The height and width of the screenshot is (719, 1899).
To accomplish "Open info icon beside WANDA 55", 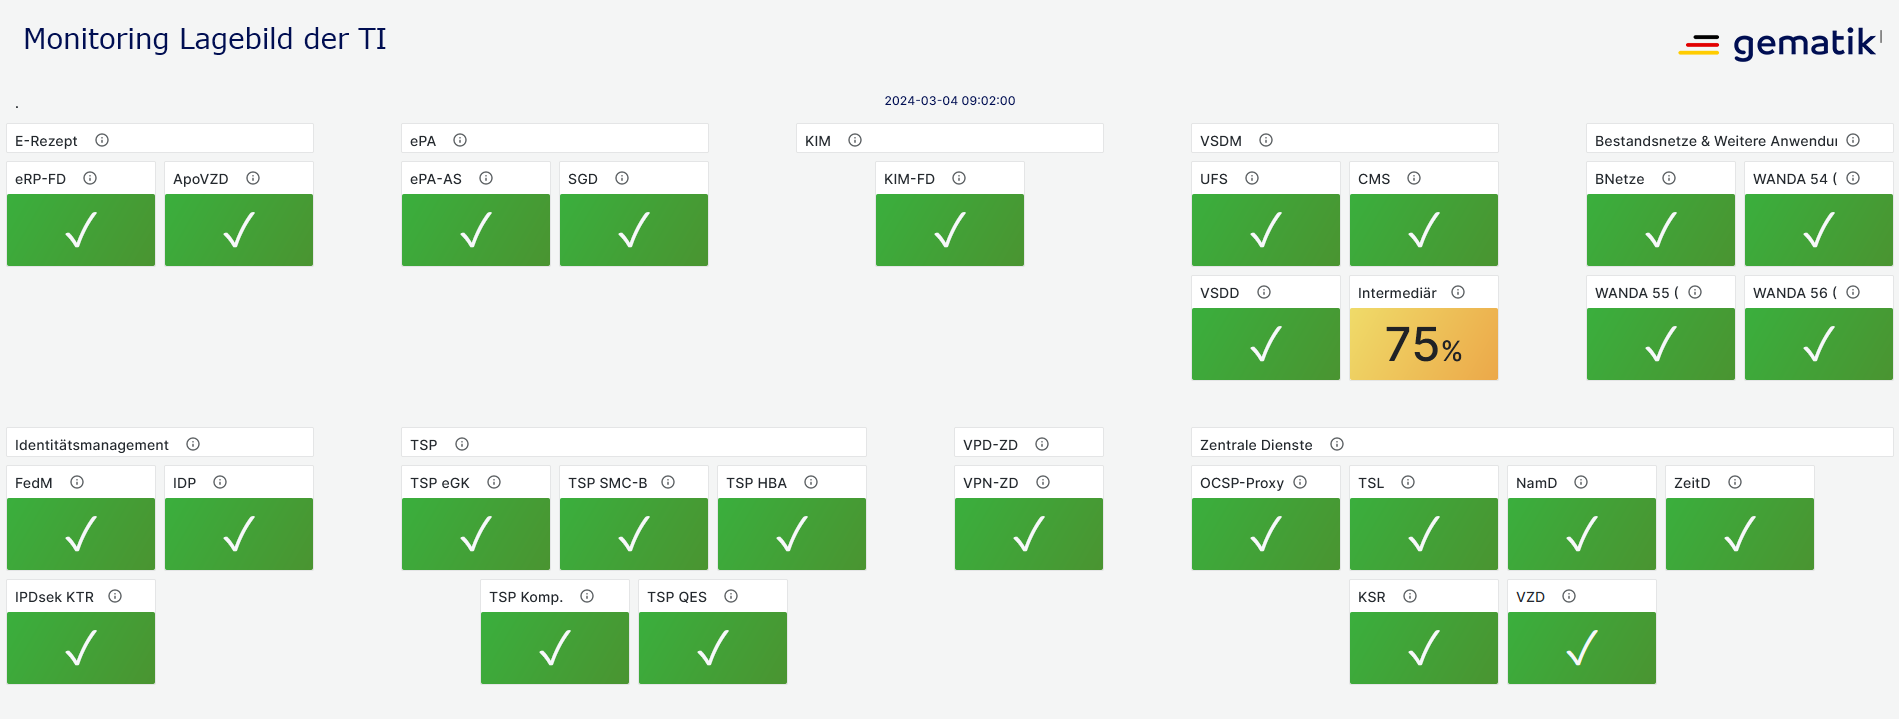I will (x=1695, y=292).
